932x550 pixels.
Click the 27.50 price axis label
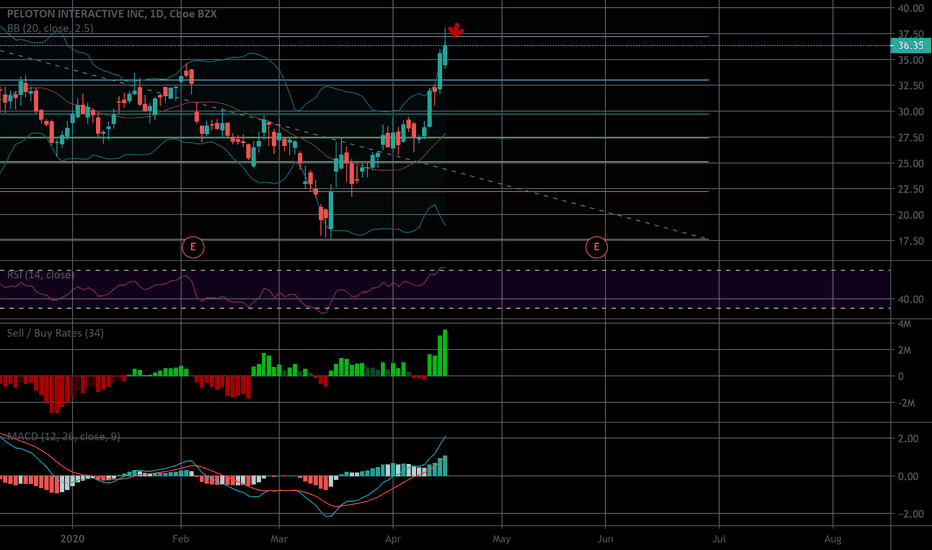(911, 137)
